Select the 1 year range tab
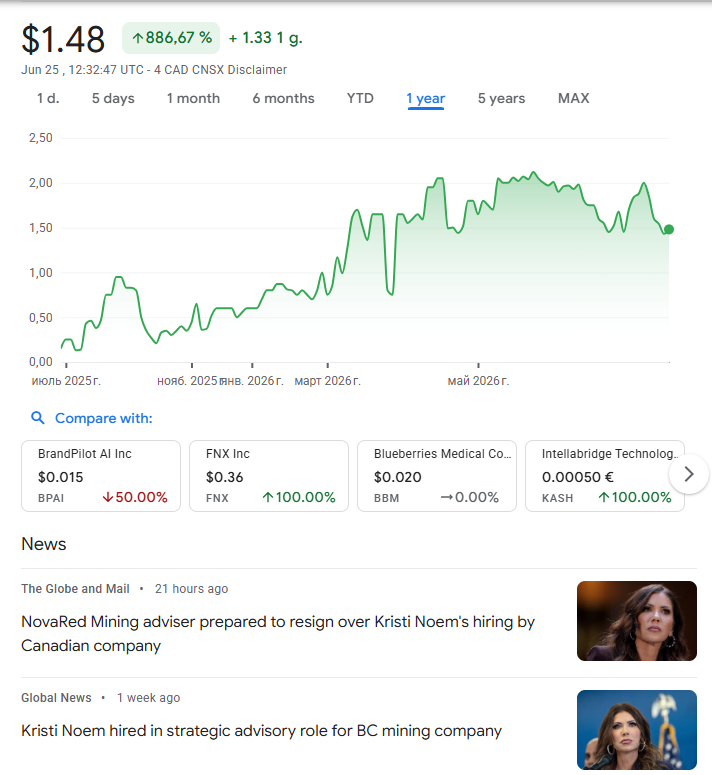 pyautogui.click(x=426, y=98)
